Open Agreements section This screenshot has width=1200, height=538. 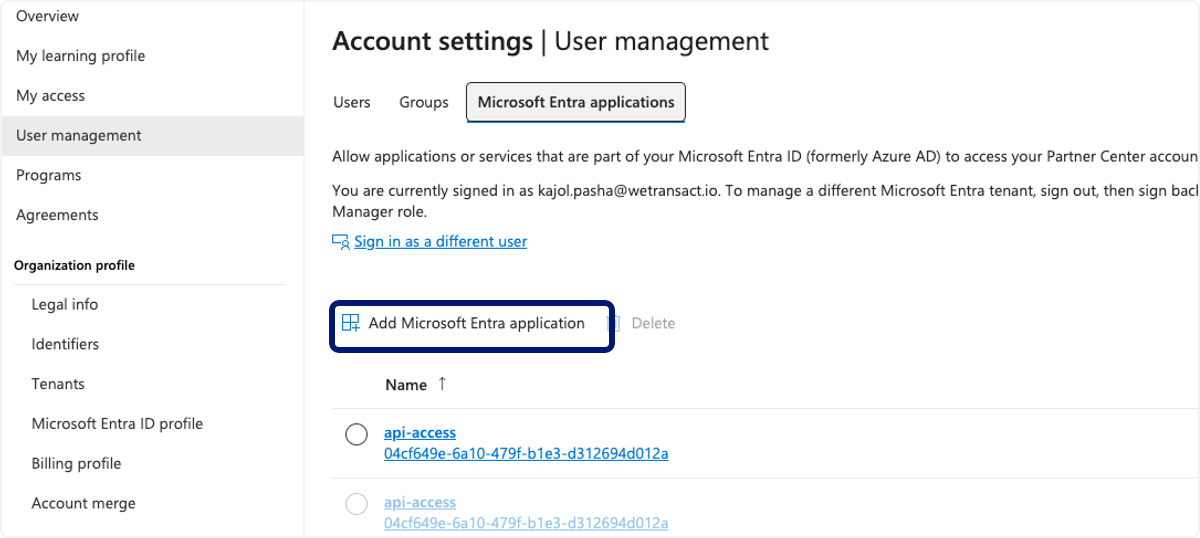[x=57, y=215]
